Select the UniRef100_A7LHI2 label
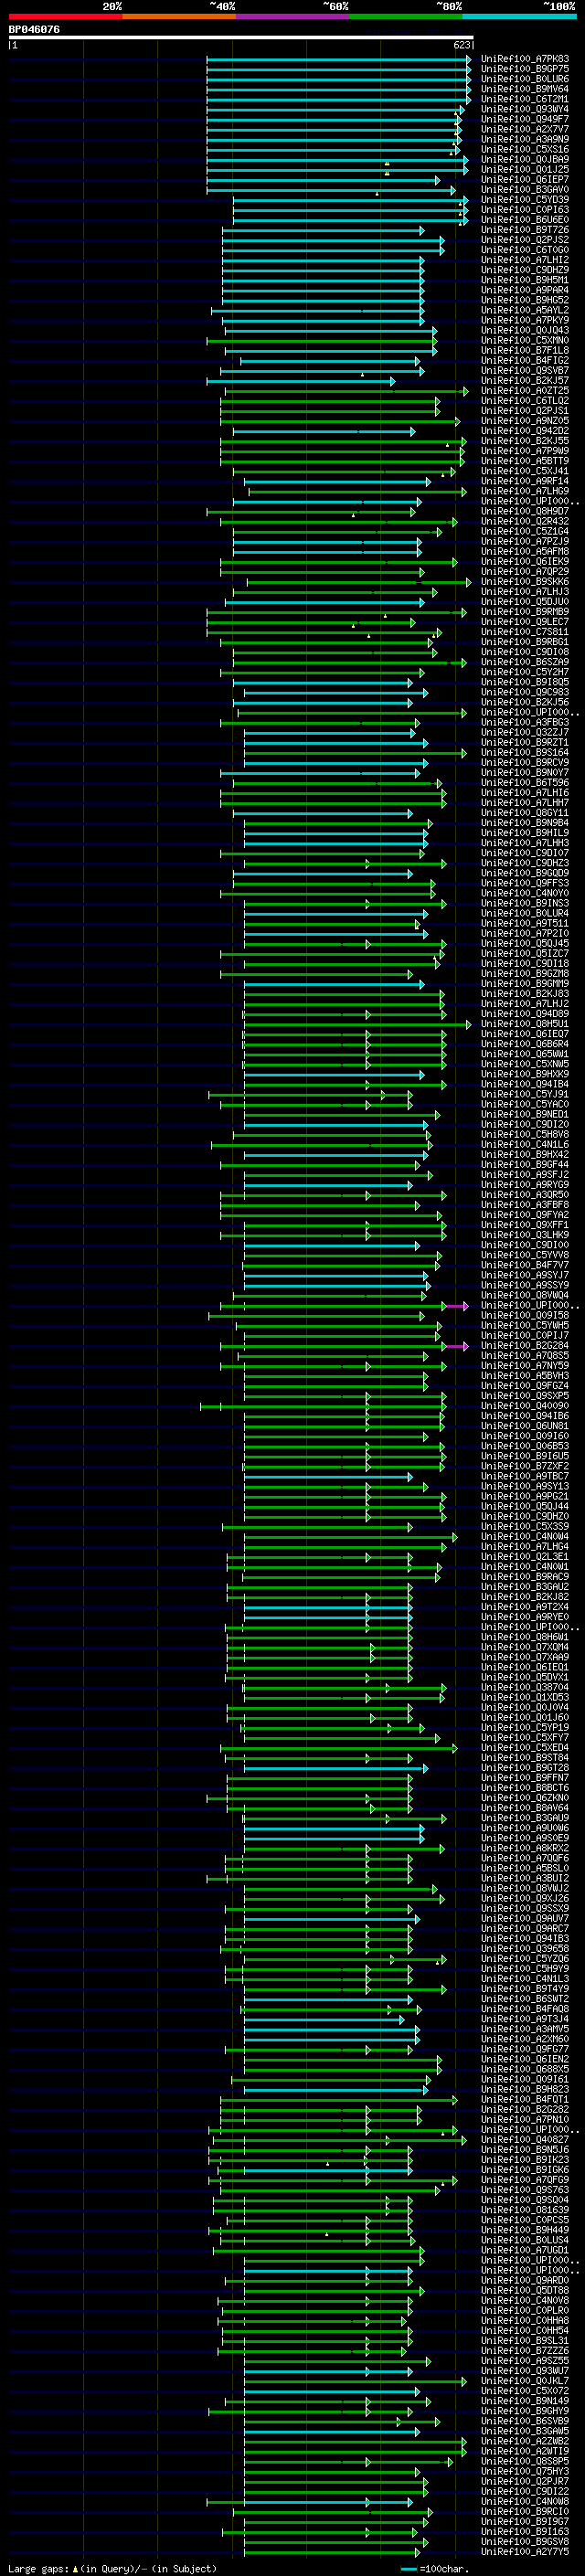Image resolution: width=585 pixels, height=2576 pixels. (x=524, y=260)
